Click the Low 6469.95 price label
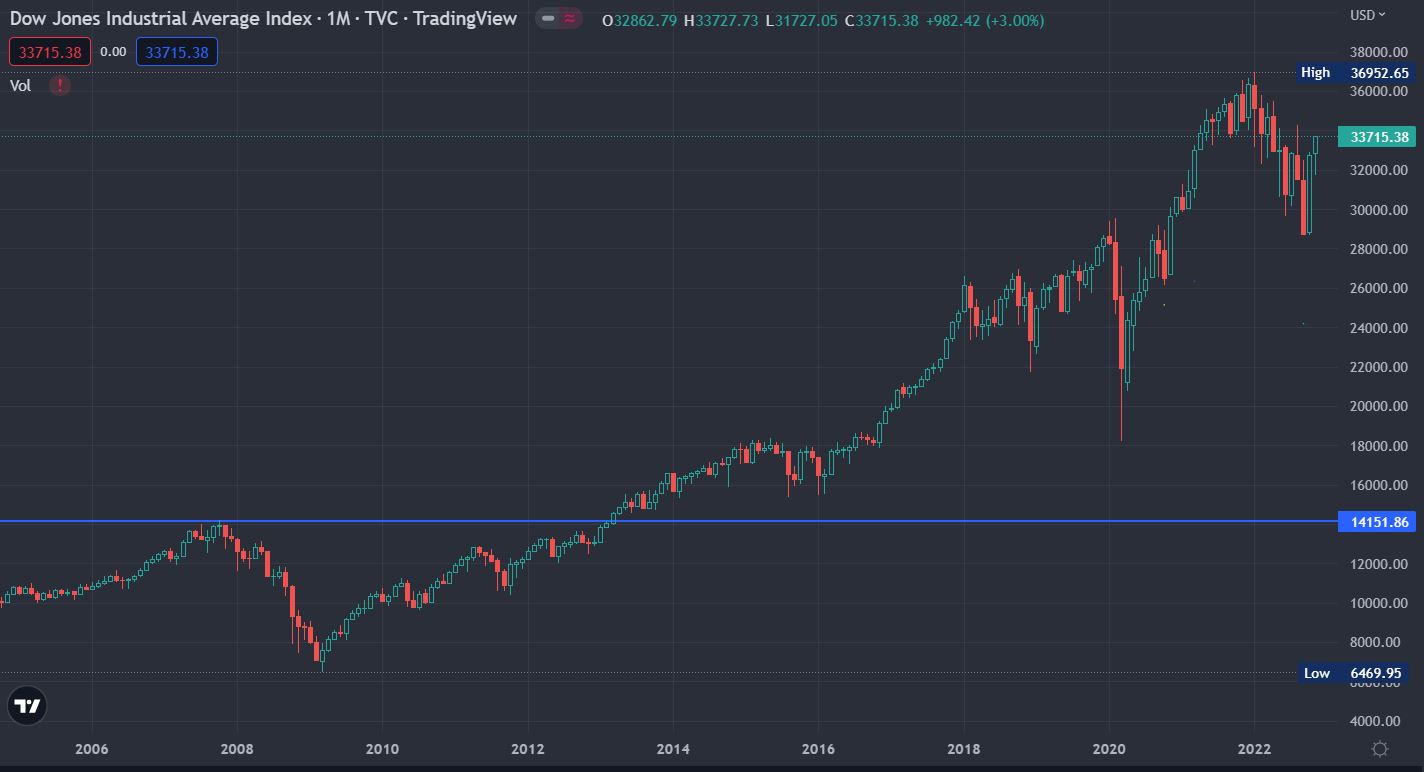This screenshot has width=1424, height=772. pyautogui.click(x=1353, y=673)
